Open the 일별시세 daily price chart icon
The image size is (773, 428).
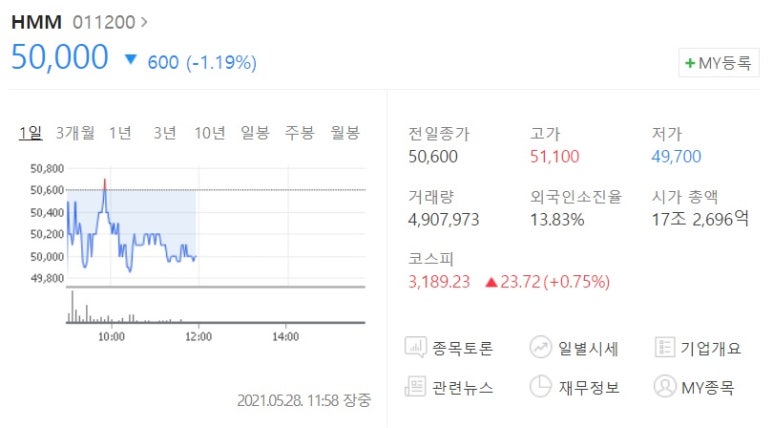(540, 348)
